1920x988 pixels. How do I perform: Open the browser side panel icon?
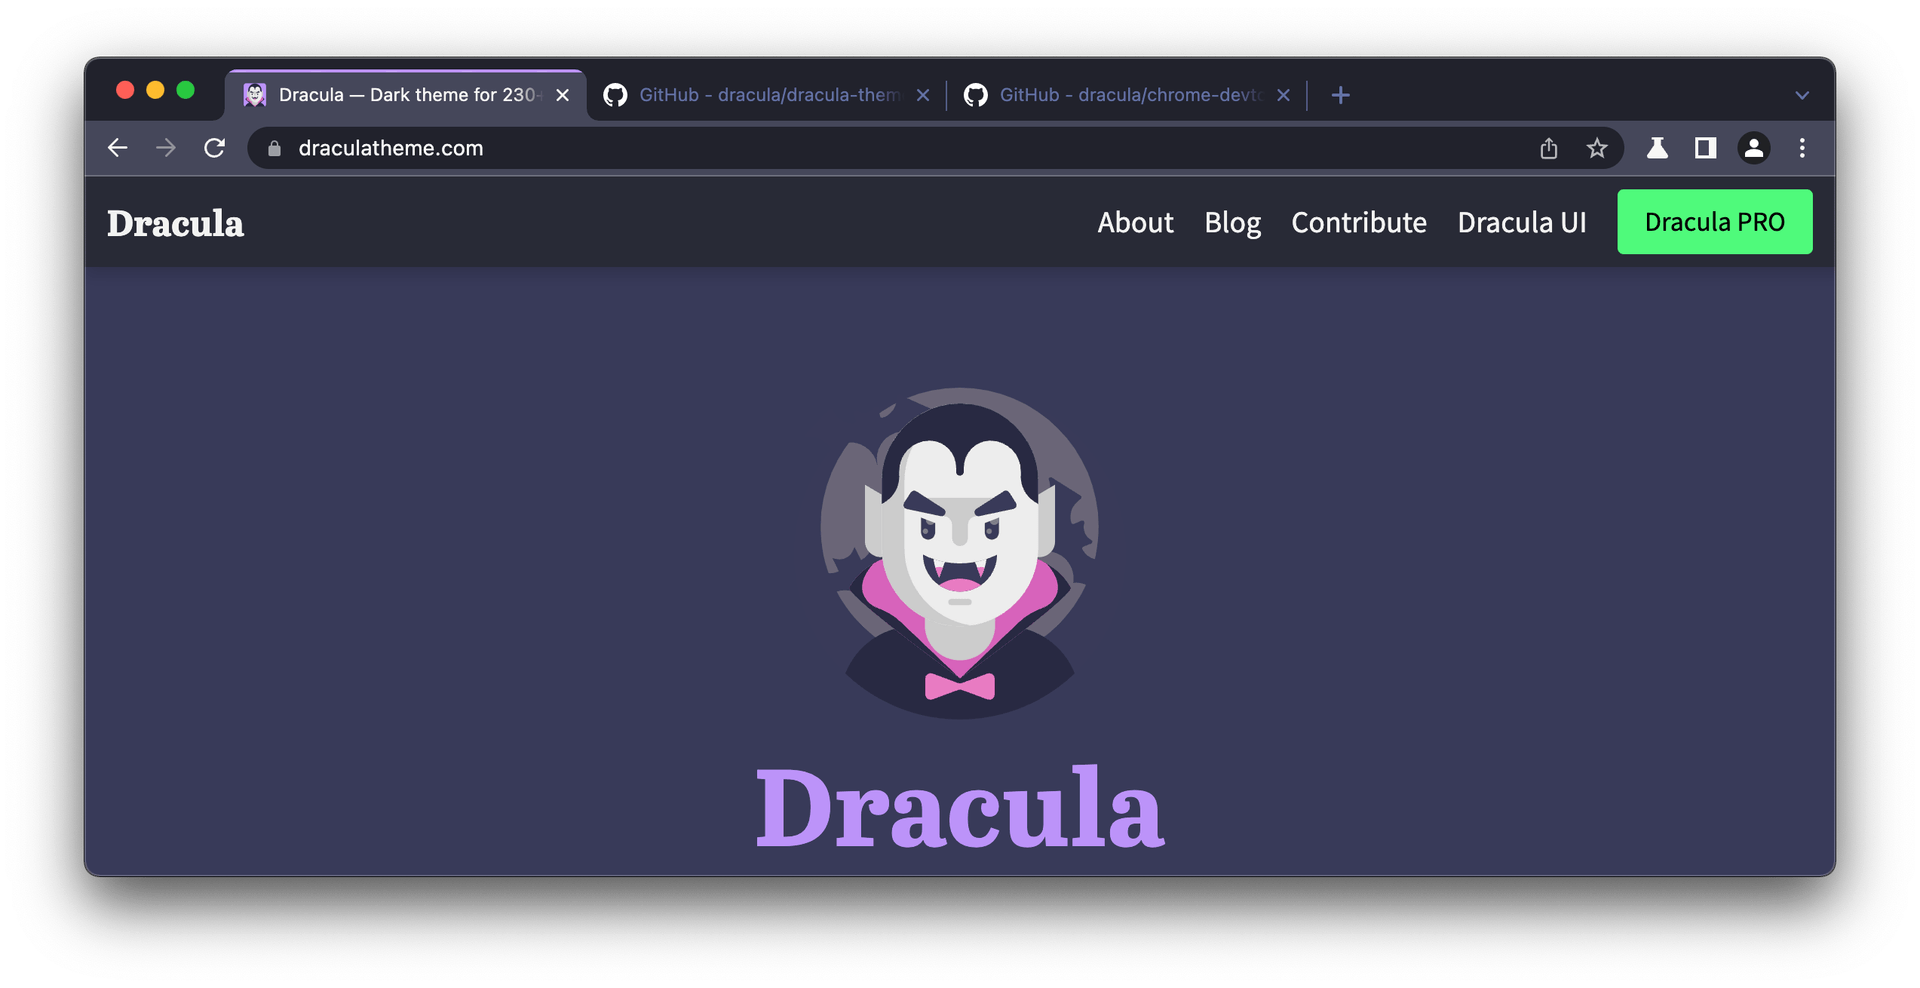[1705, 148]
